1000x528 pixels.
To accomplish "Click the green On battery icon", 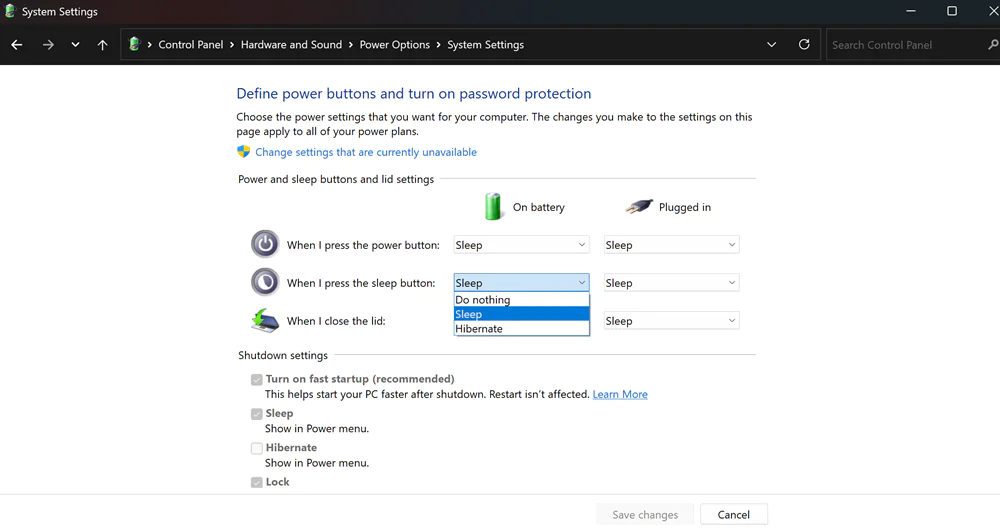I will click(493, 207).
